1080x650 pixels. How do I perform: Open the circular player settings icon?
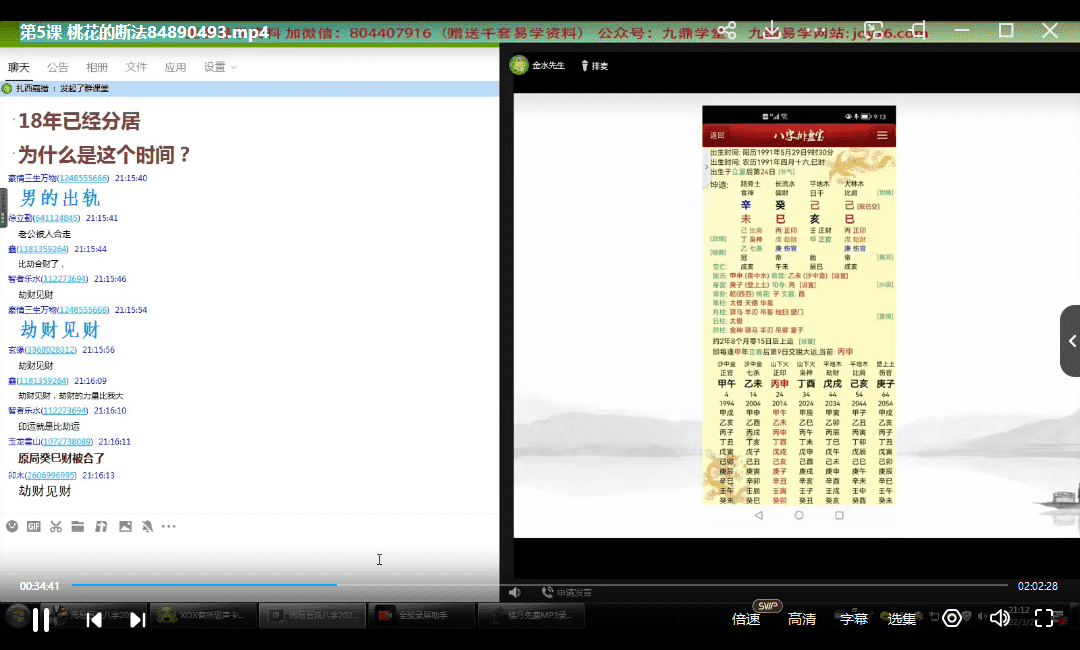[952, 619]
